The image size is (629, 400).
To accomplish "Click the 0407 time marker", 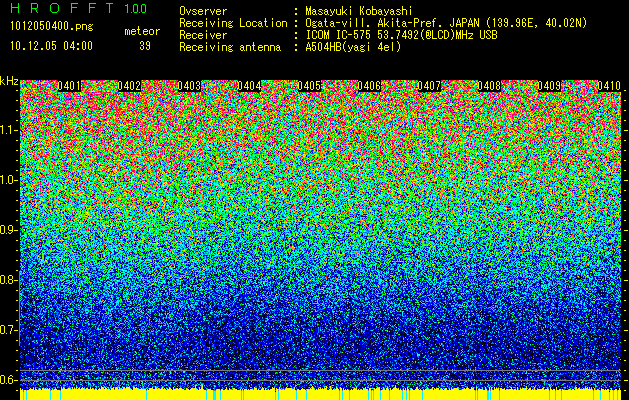I will (x=429, y=86).
